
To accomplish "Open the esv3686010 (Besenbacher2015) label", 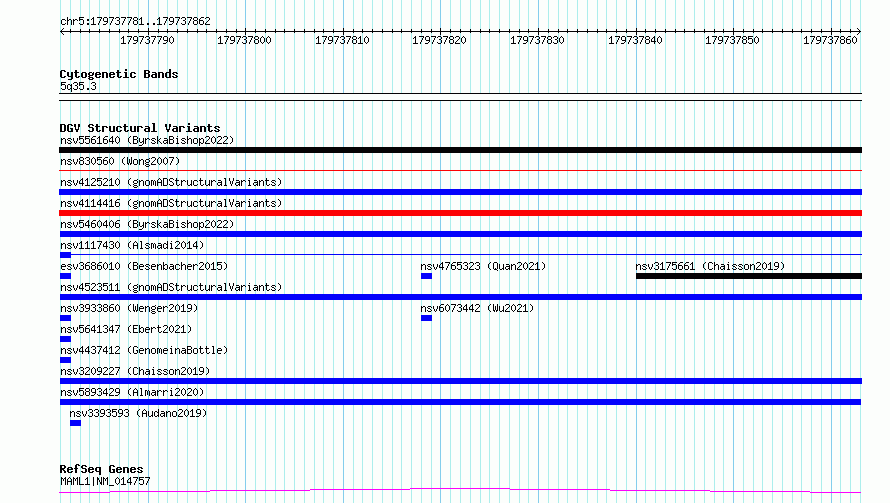I will [144, 266].
